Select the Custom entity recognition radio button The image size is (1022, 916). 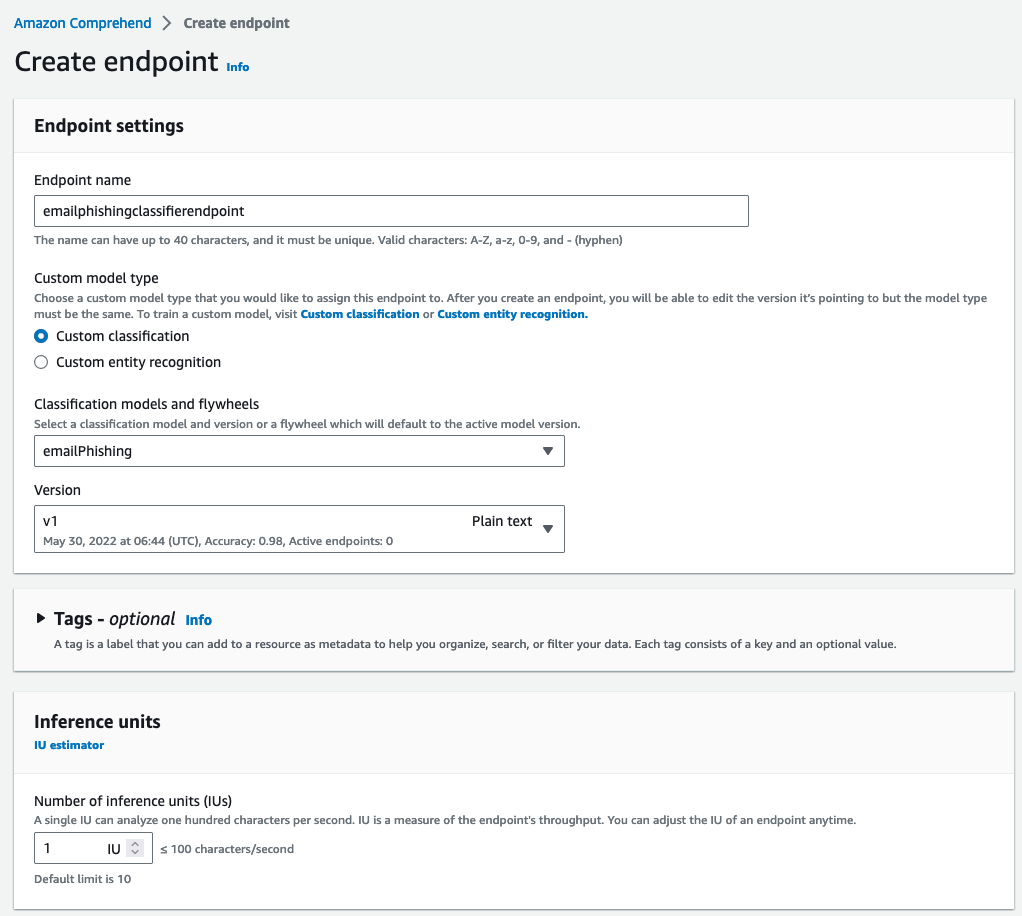point(41,362)
